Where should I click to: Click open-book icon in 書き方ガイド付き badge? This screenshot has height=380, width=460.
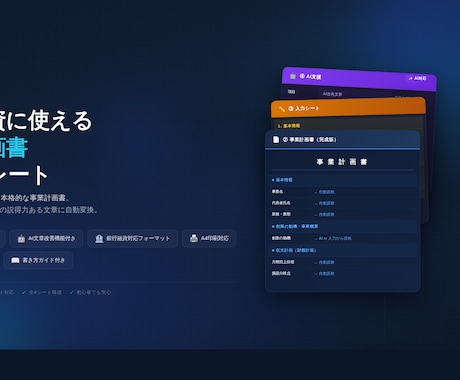pyautogui.click(x=15, y=260)
